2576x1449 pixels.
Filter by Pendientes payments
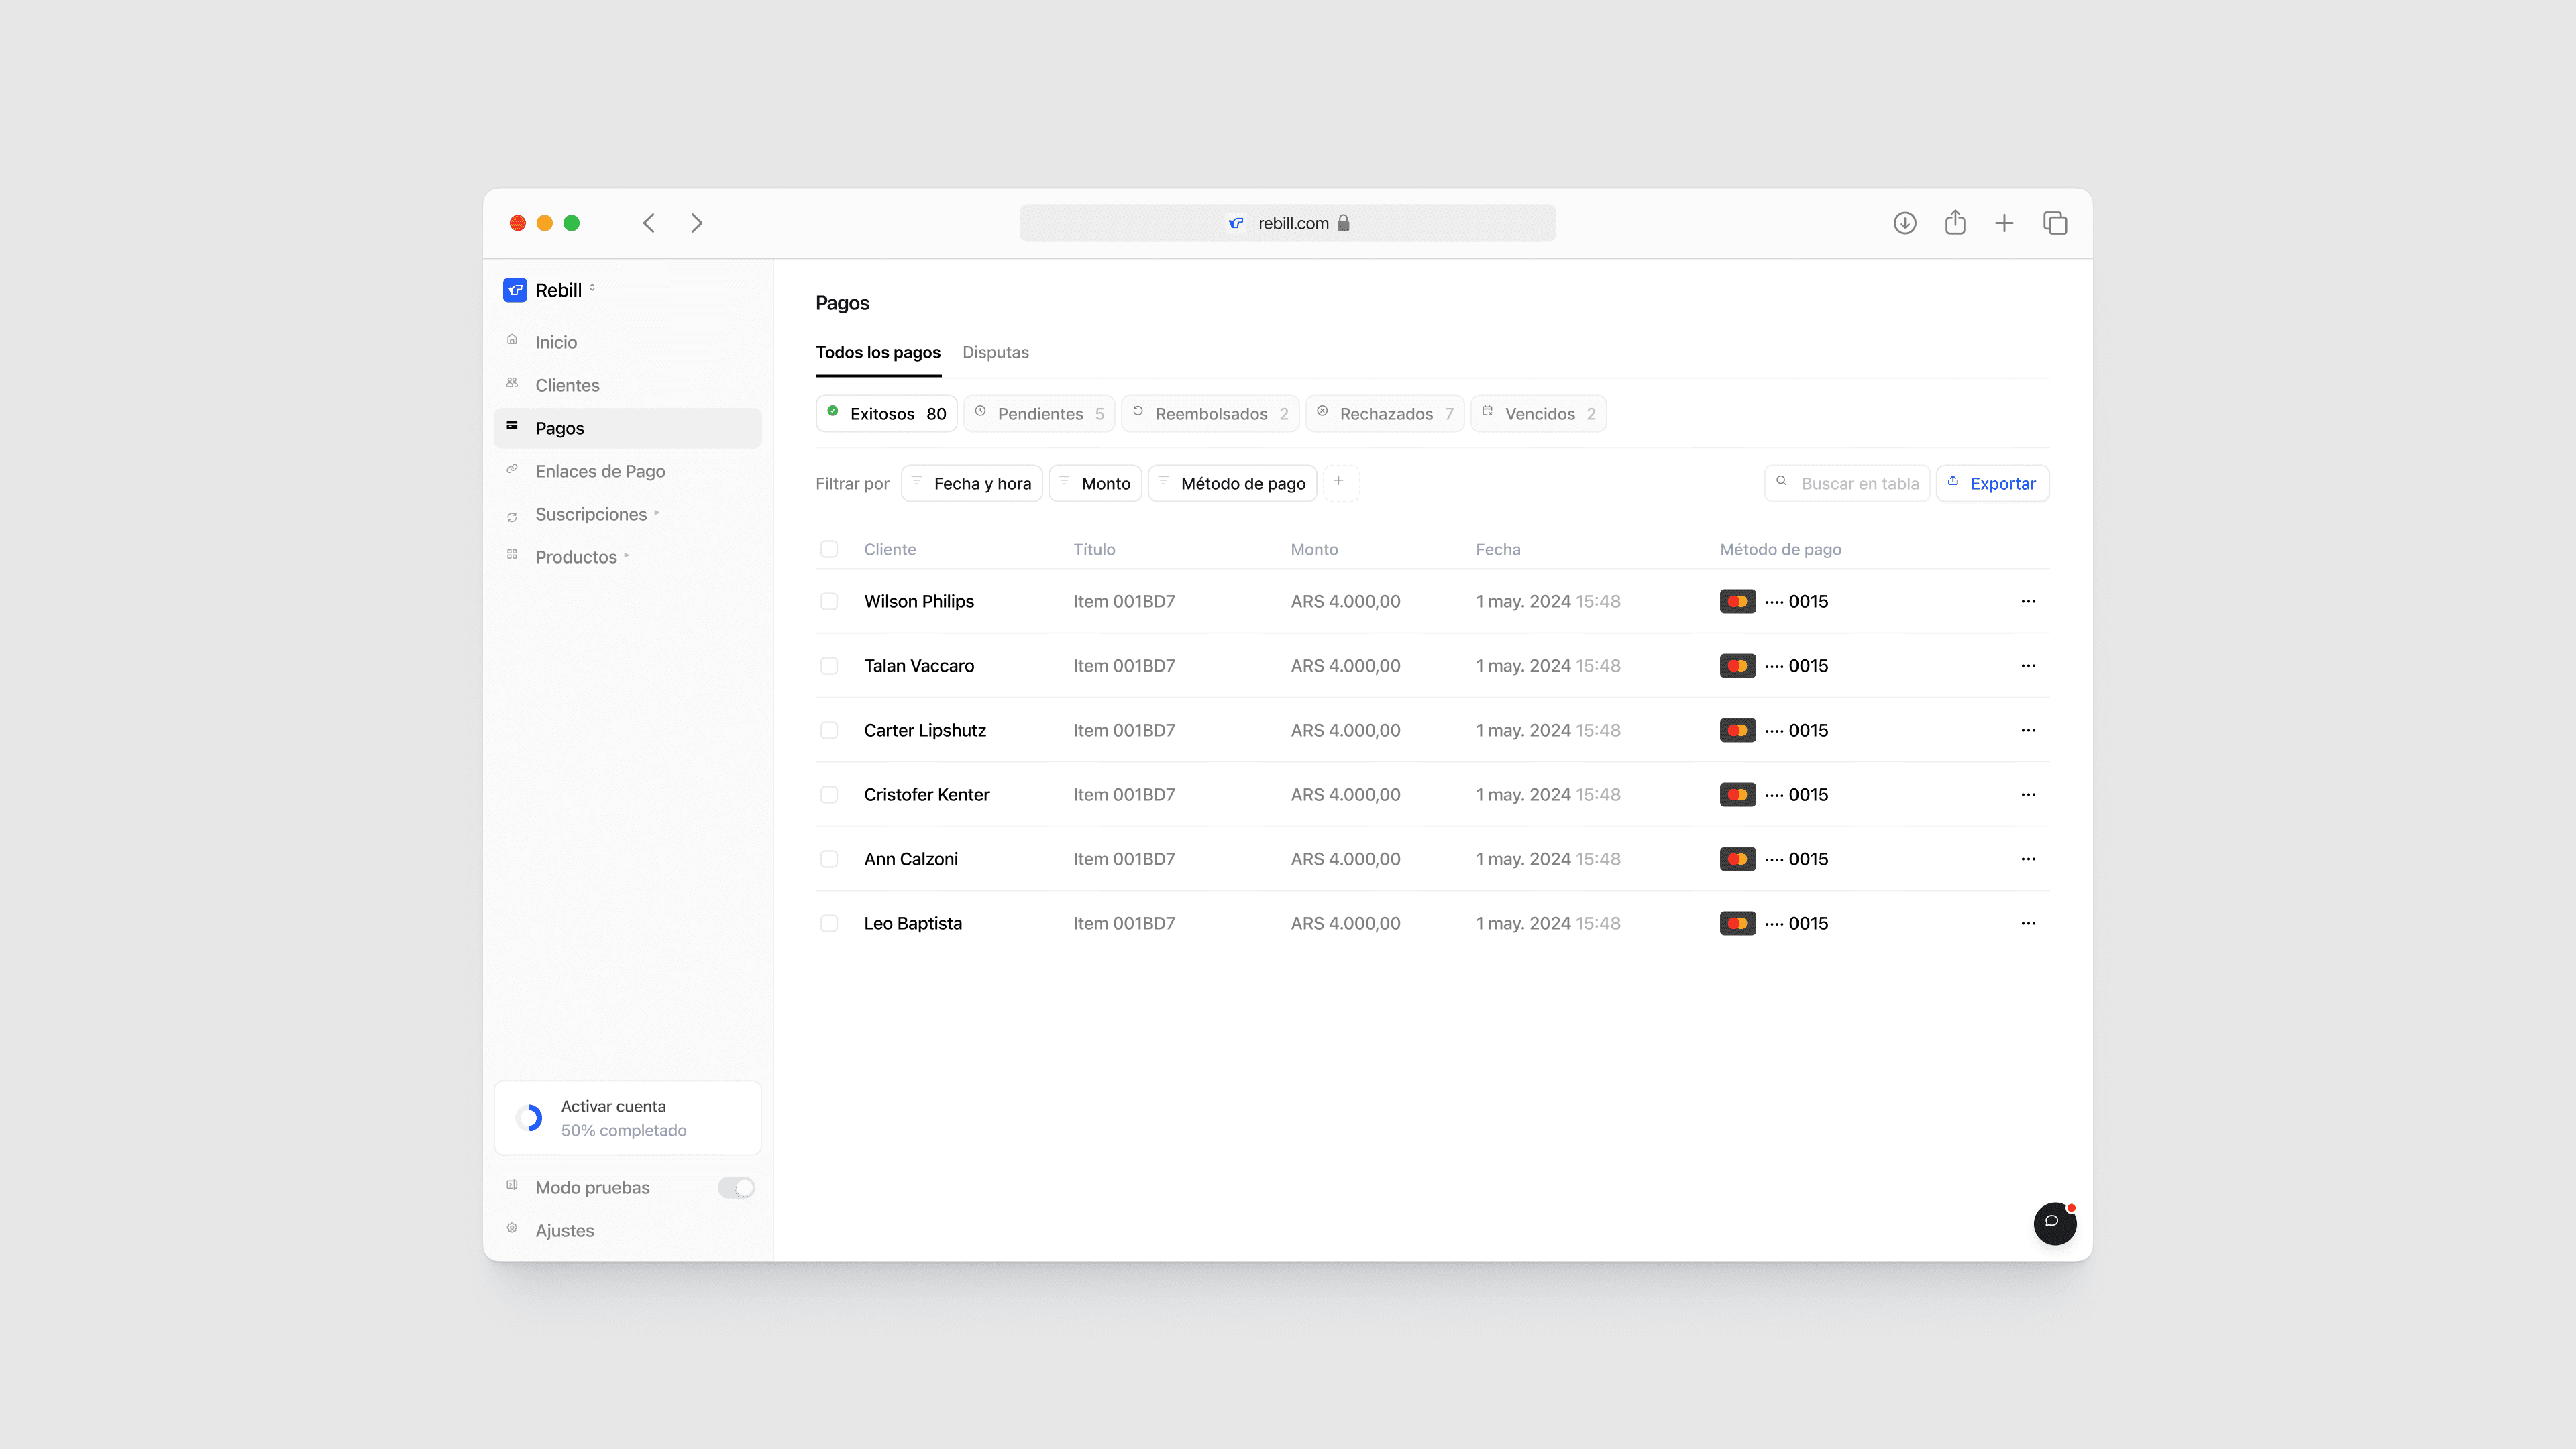tap(1040, 414)
